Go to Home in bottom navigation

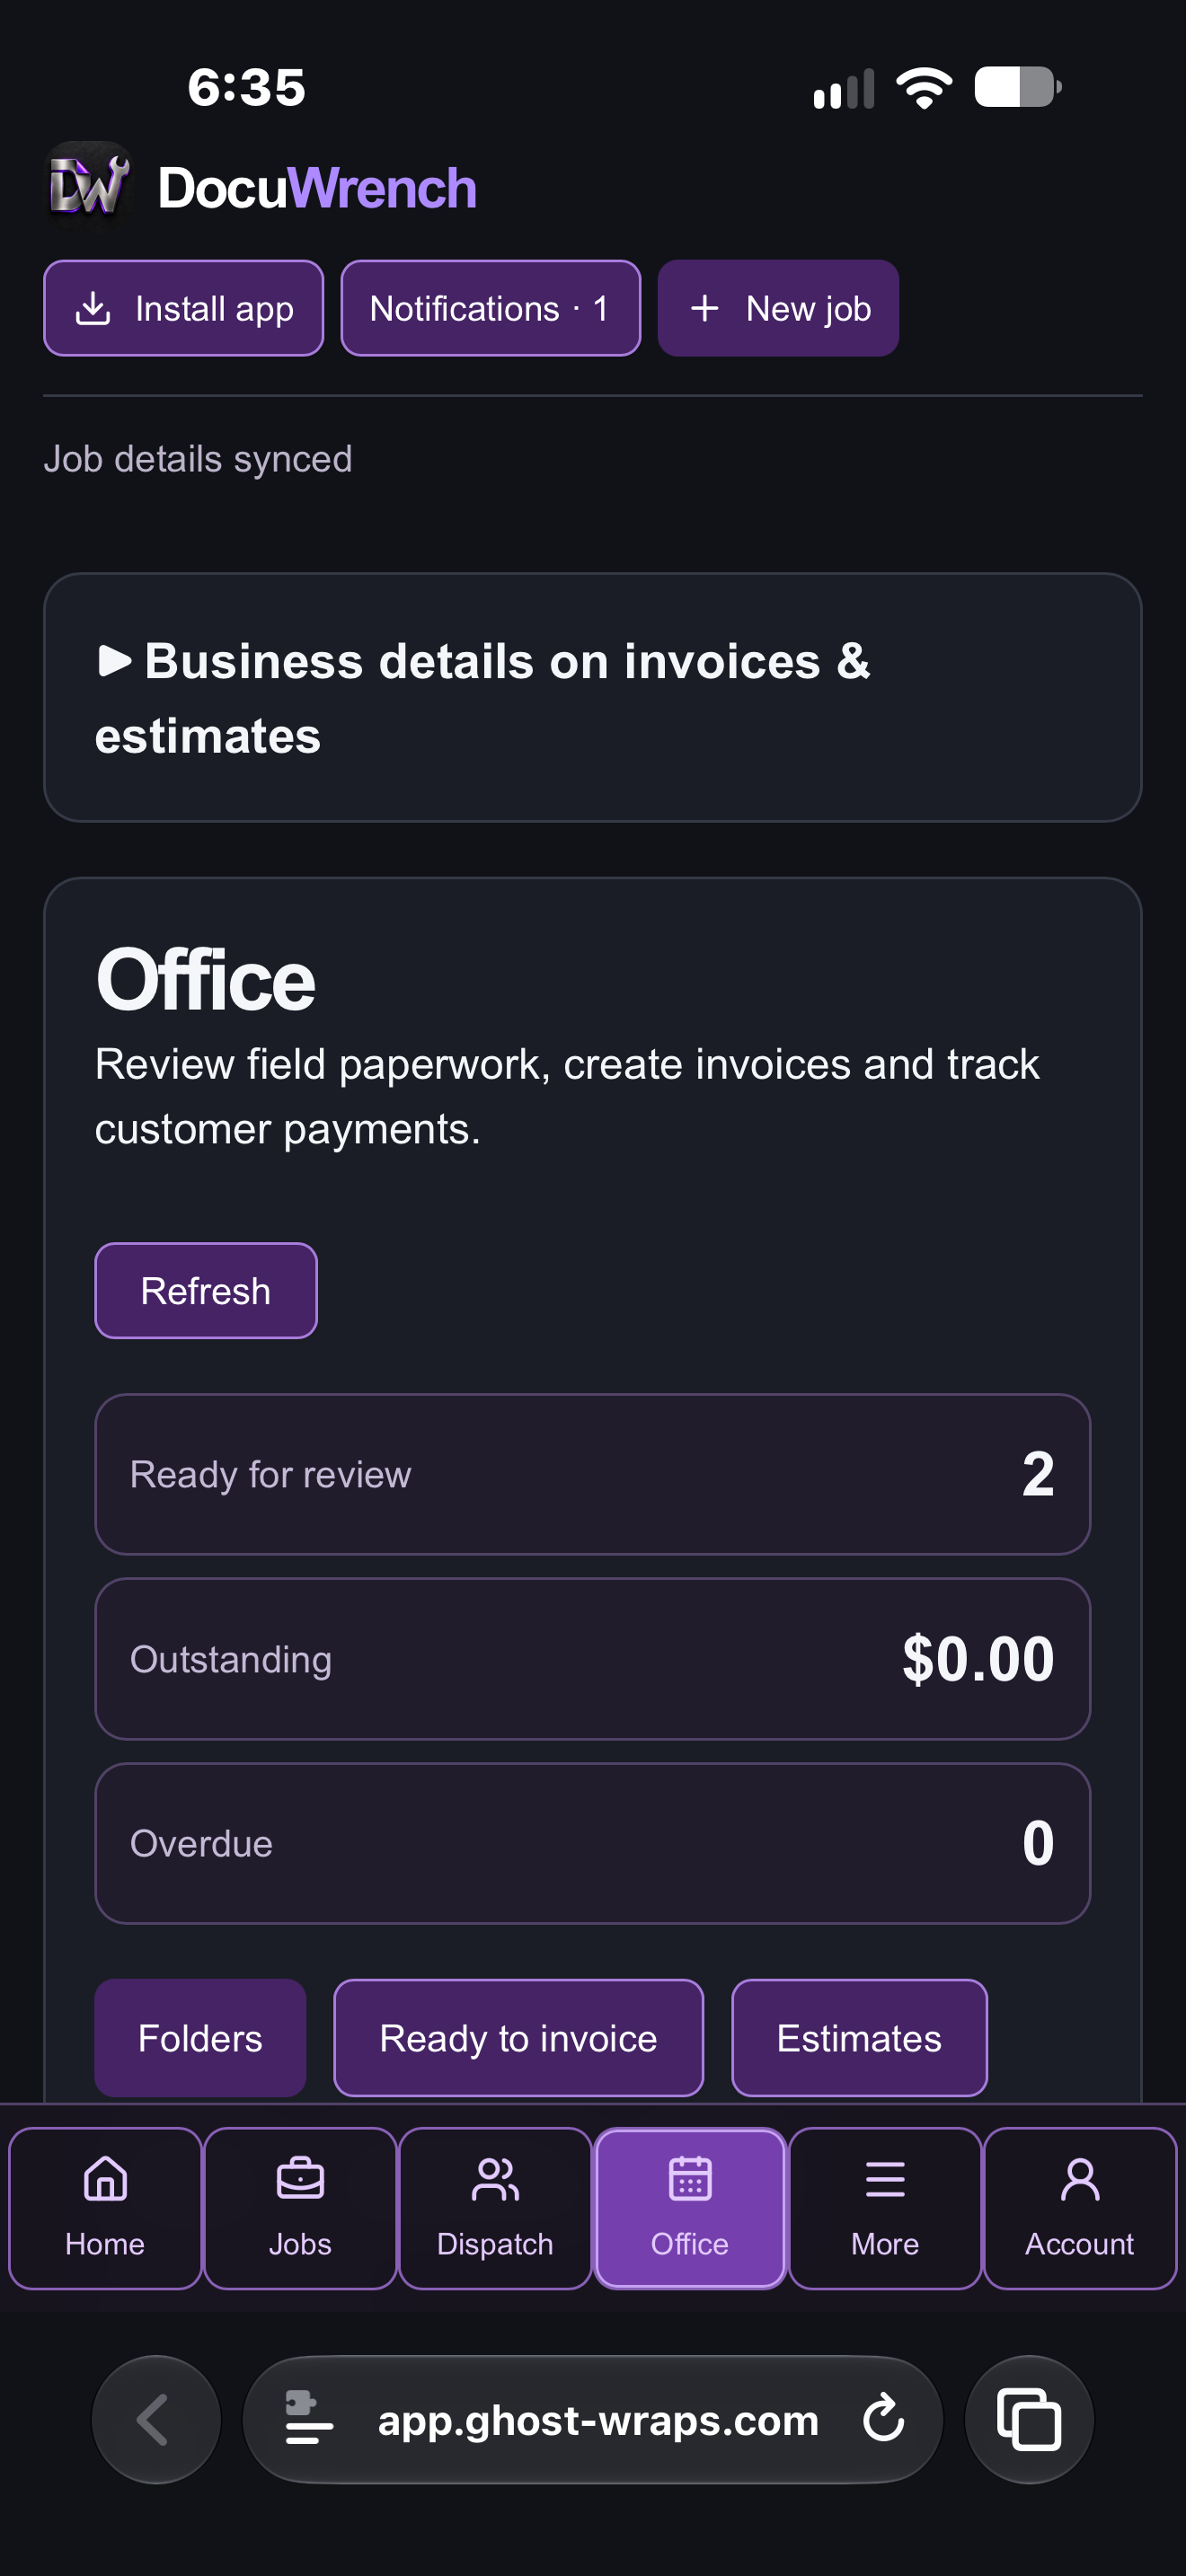pos(105,2208)
